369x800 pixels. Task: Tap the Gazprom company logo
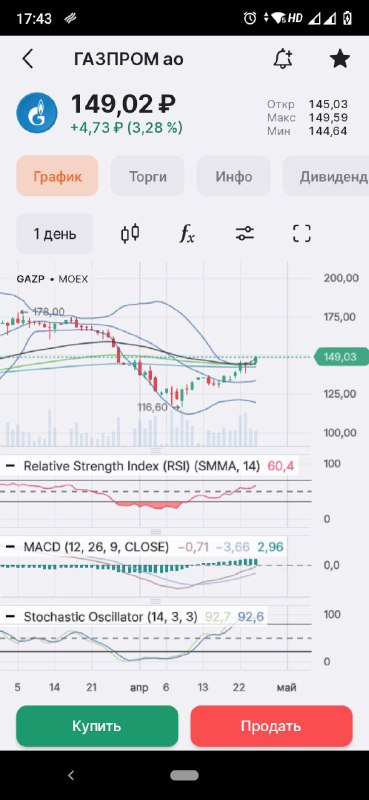[38, 114]
